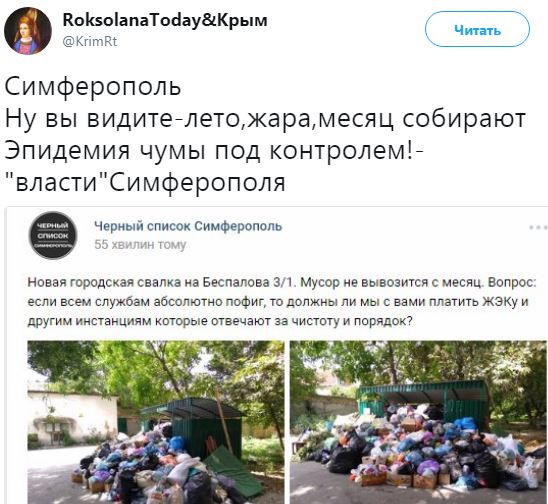This screenshot has height=504, width=548.
Task: Click the 55 хвилин тому timestamp
Action: pyautogui.click(x=140, y=245)
